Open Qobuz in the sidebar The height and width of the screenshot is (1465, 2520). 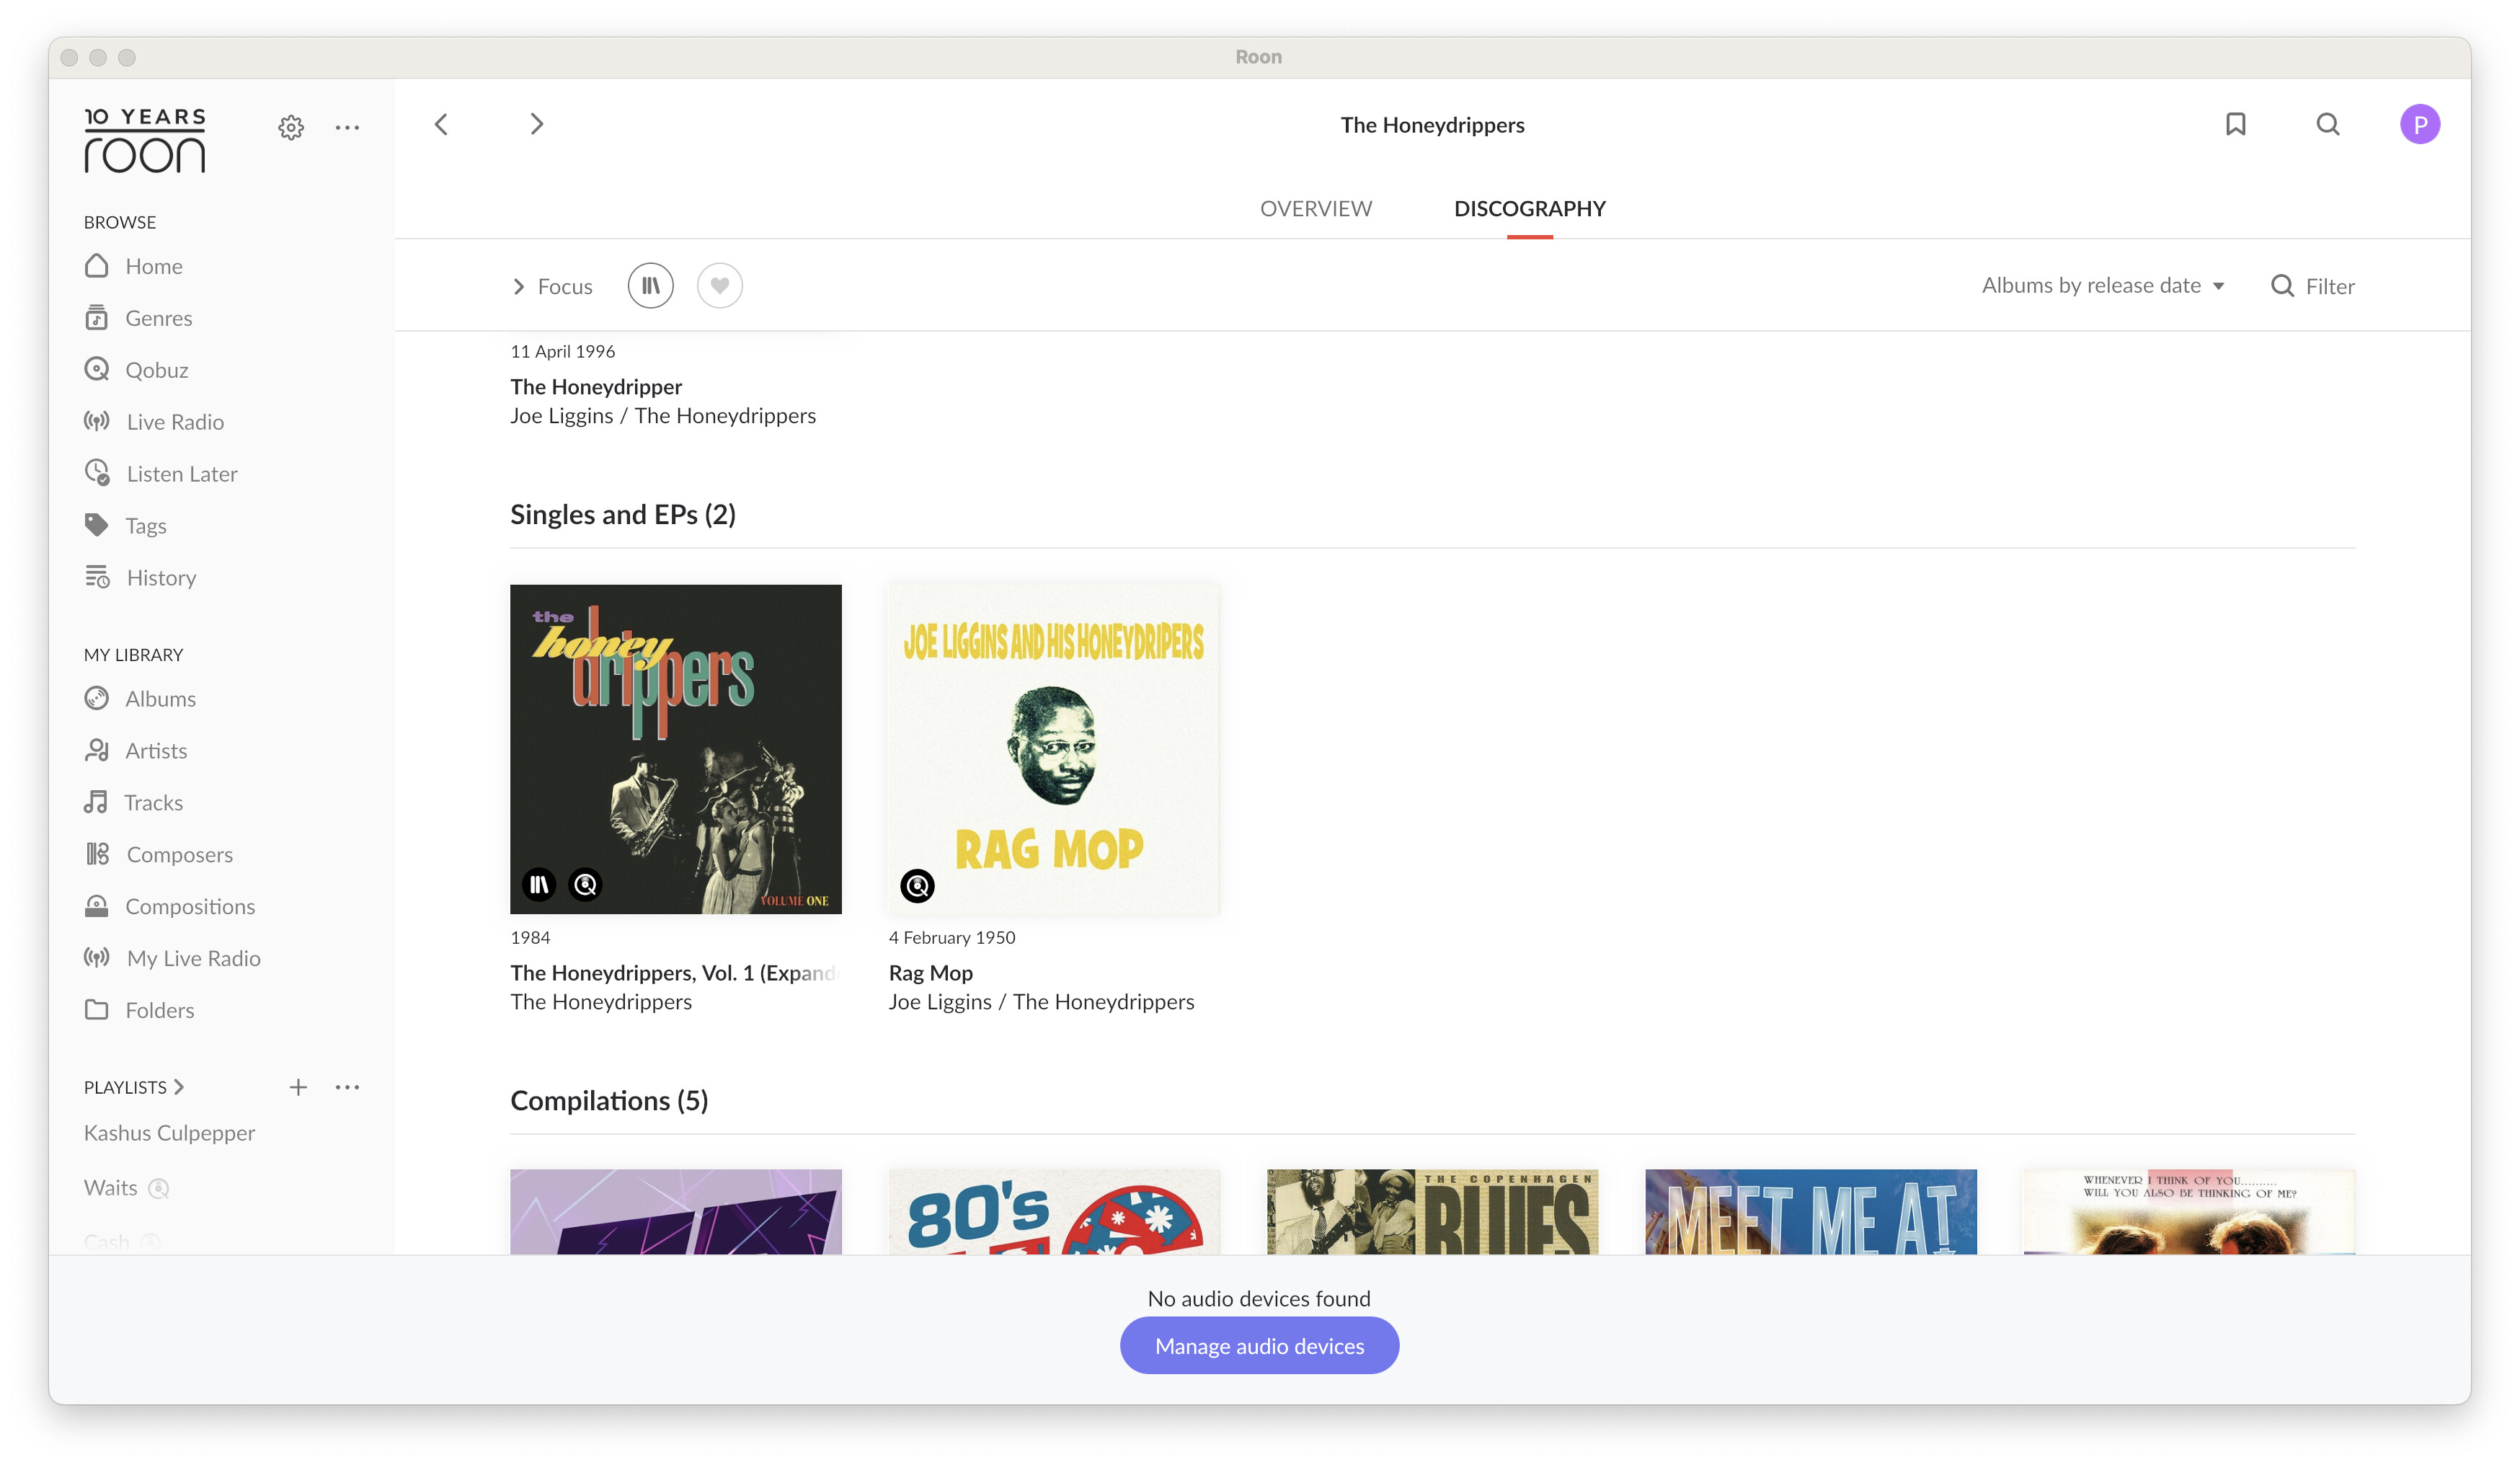pyautogui.click(x=137, y=370)
